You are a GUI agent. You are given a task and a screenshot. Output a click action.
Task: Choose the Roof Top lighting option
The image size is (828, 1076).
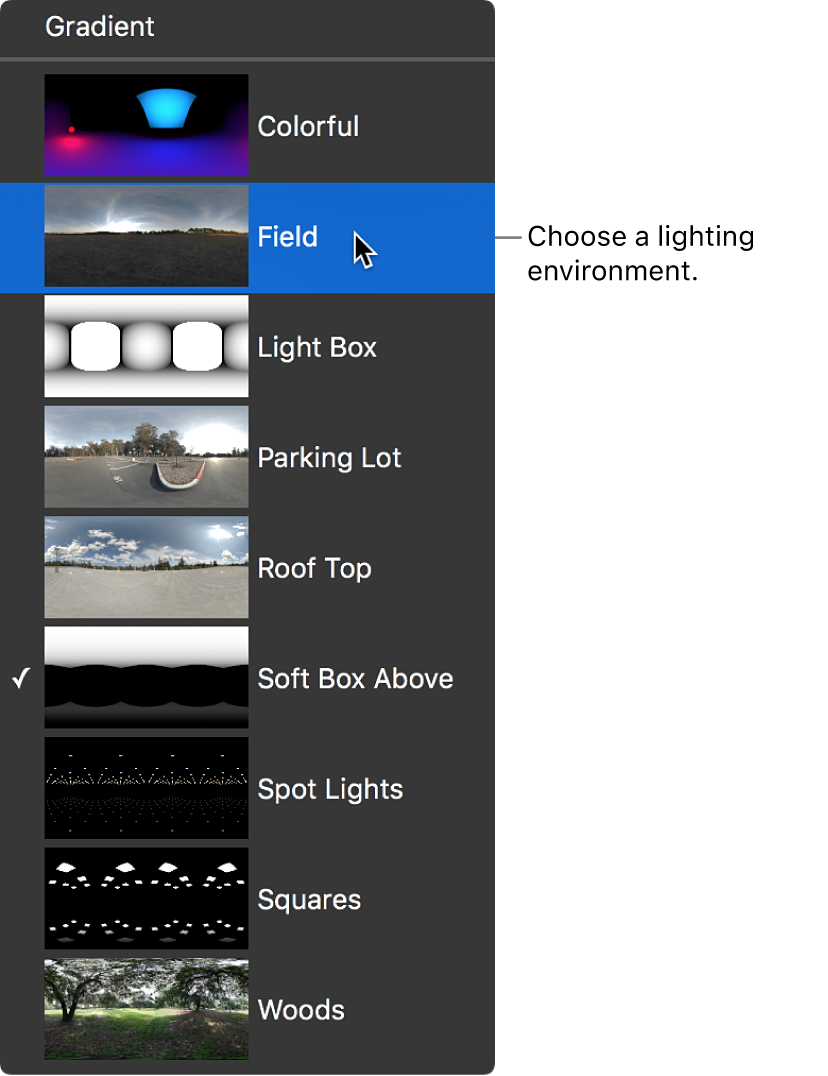click(314, 567)
